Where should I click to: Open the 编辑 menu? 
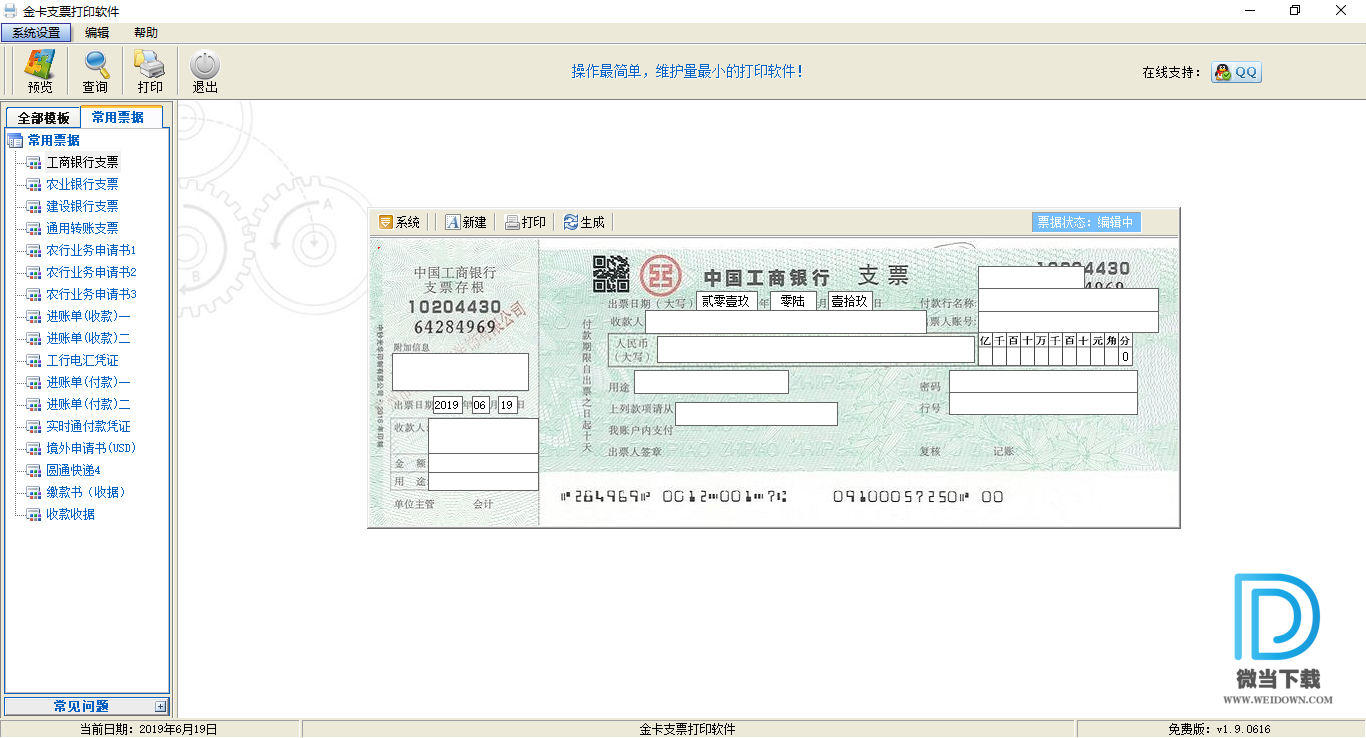[97, 33]
